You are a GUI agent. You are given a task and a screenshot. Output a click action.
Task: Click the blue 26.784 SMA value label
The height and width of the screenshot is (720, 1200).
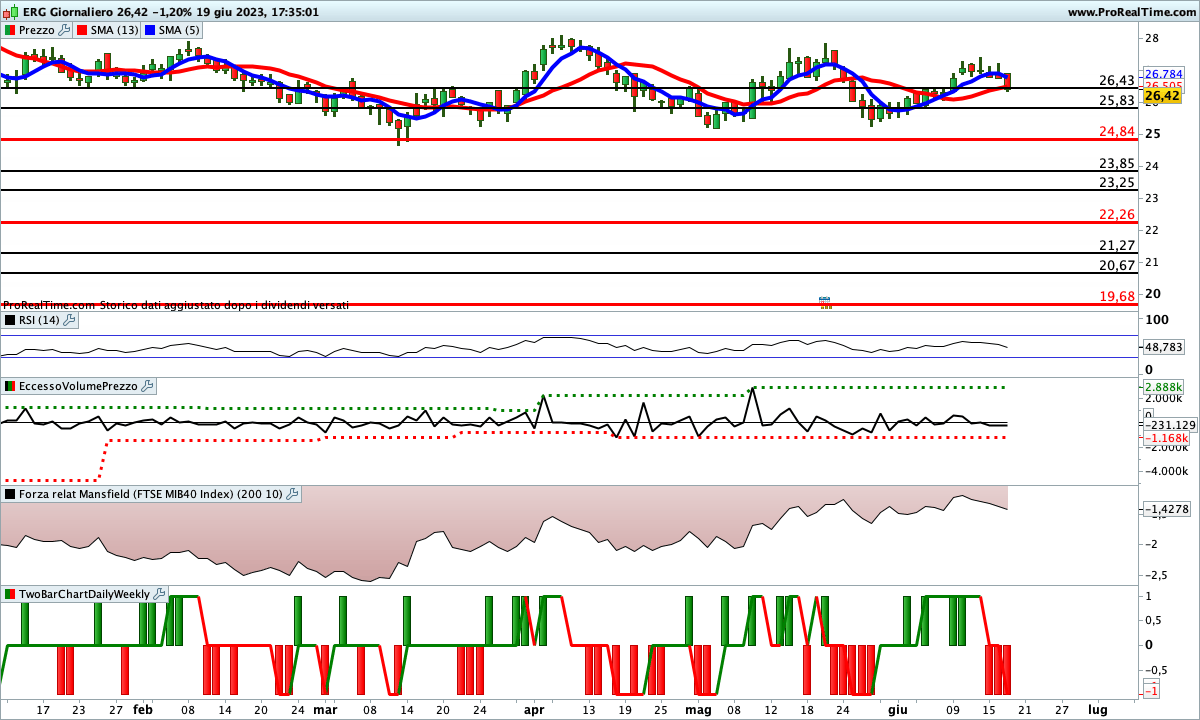(x=1163, y=74)
